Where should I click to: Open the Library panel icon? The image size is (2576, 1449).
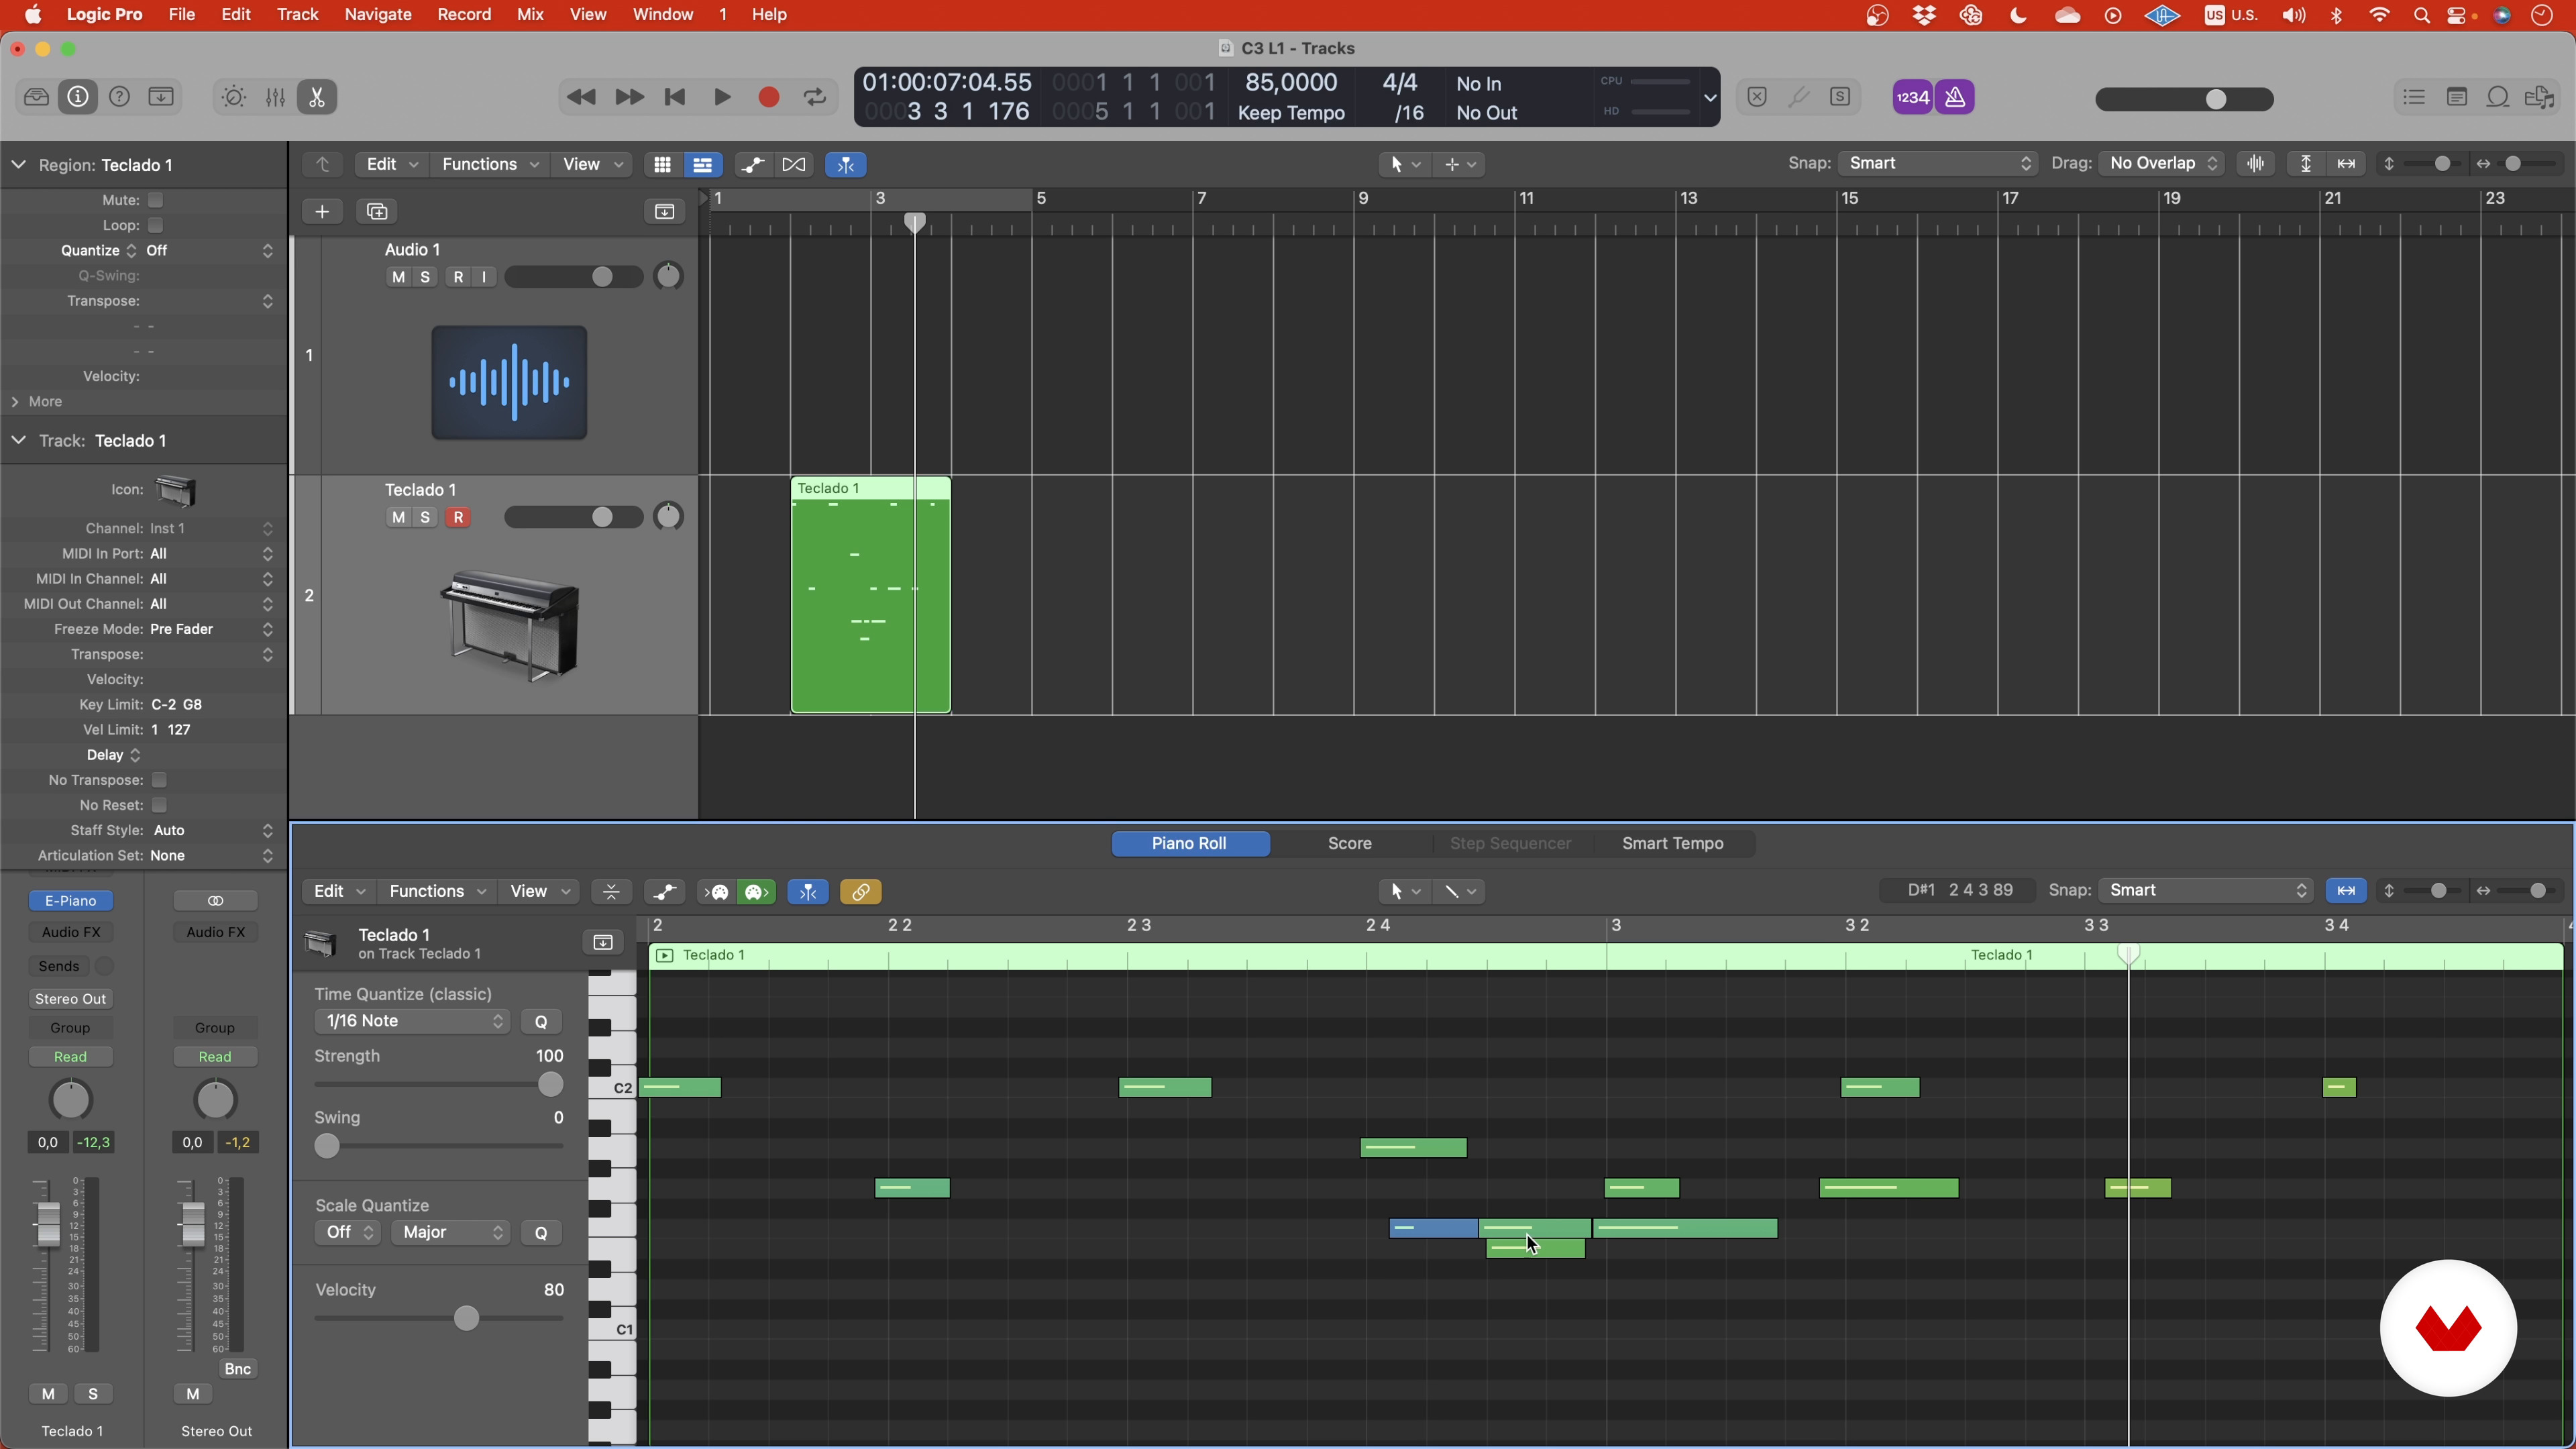(36, 97)
